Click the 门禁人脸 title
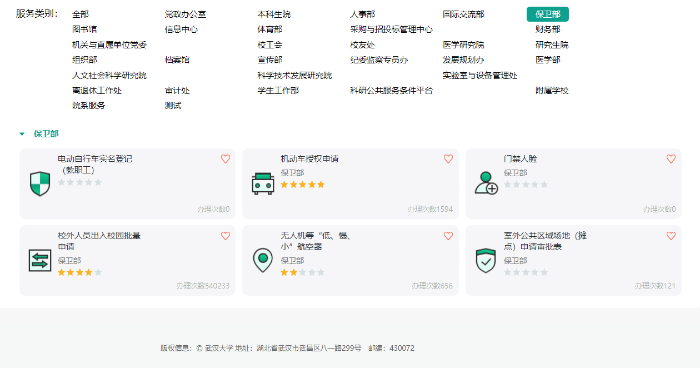 point(520,159)
